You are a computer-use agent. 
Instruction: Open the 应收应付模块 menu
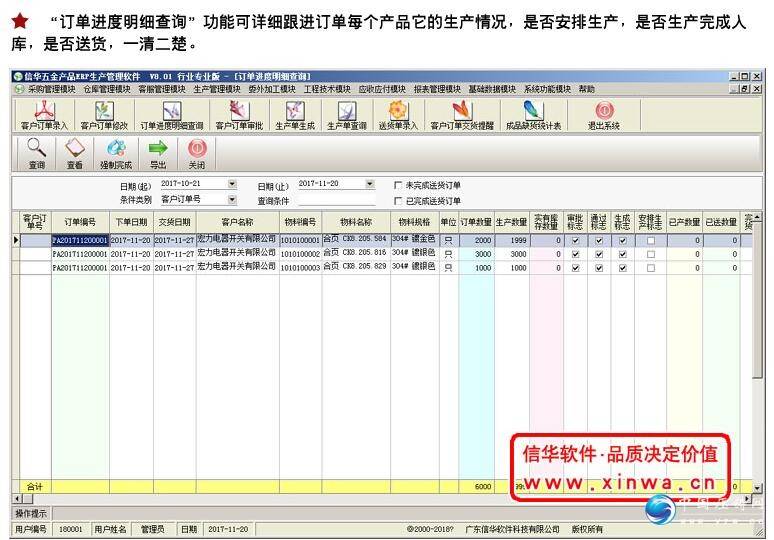tap(382, 89)
